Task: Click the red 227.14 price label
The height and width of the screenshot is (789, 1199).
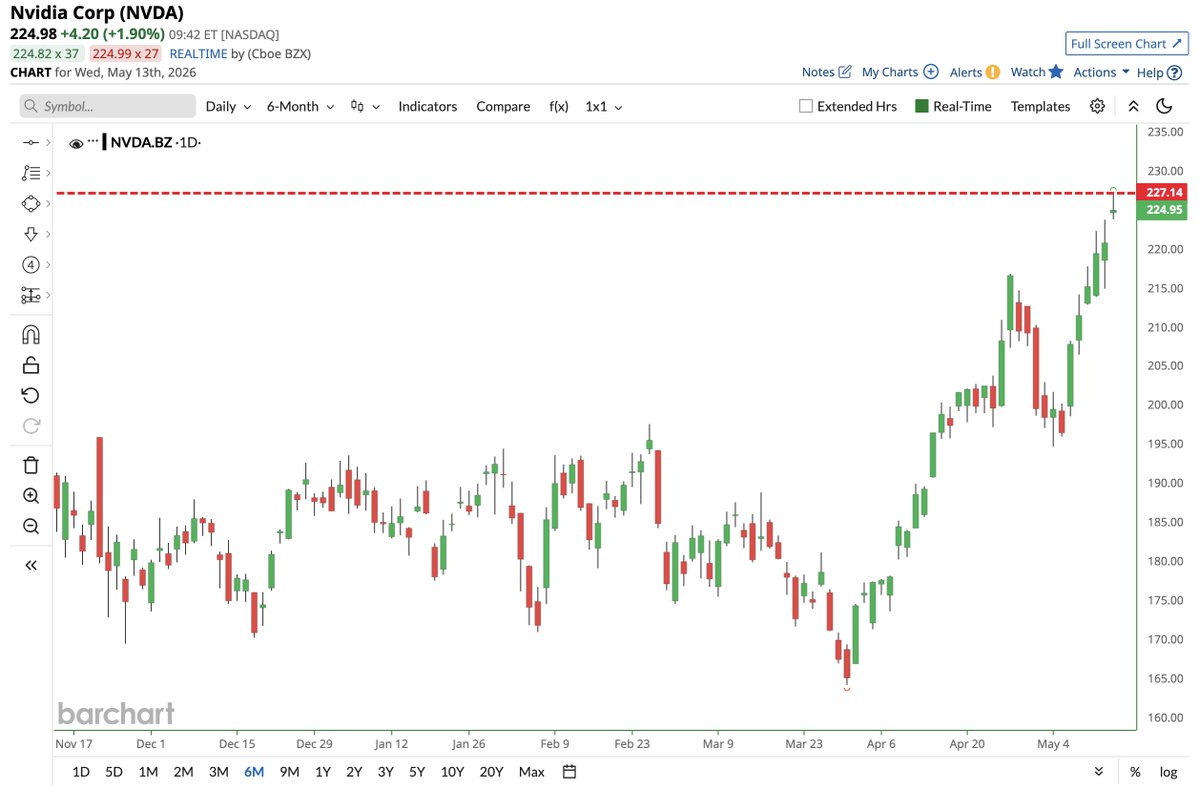Action: (x=1162, y=192)
